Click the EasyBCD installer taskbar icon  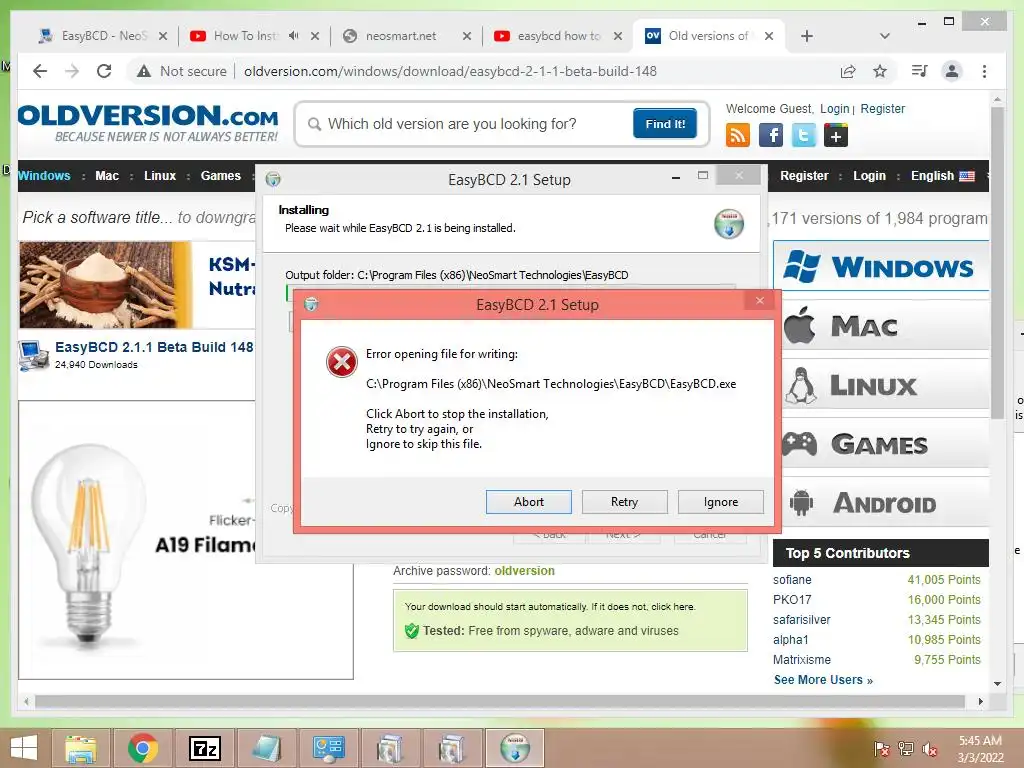(x=515, y=748)
